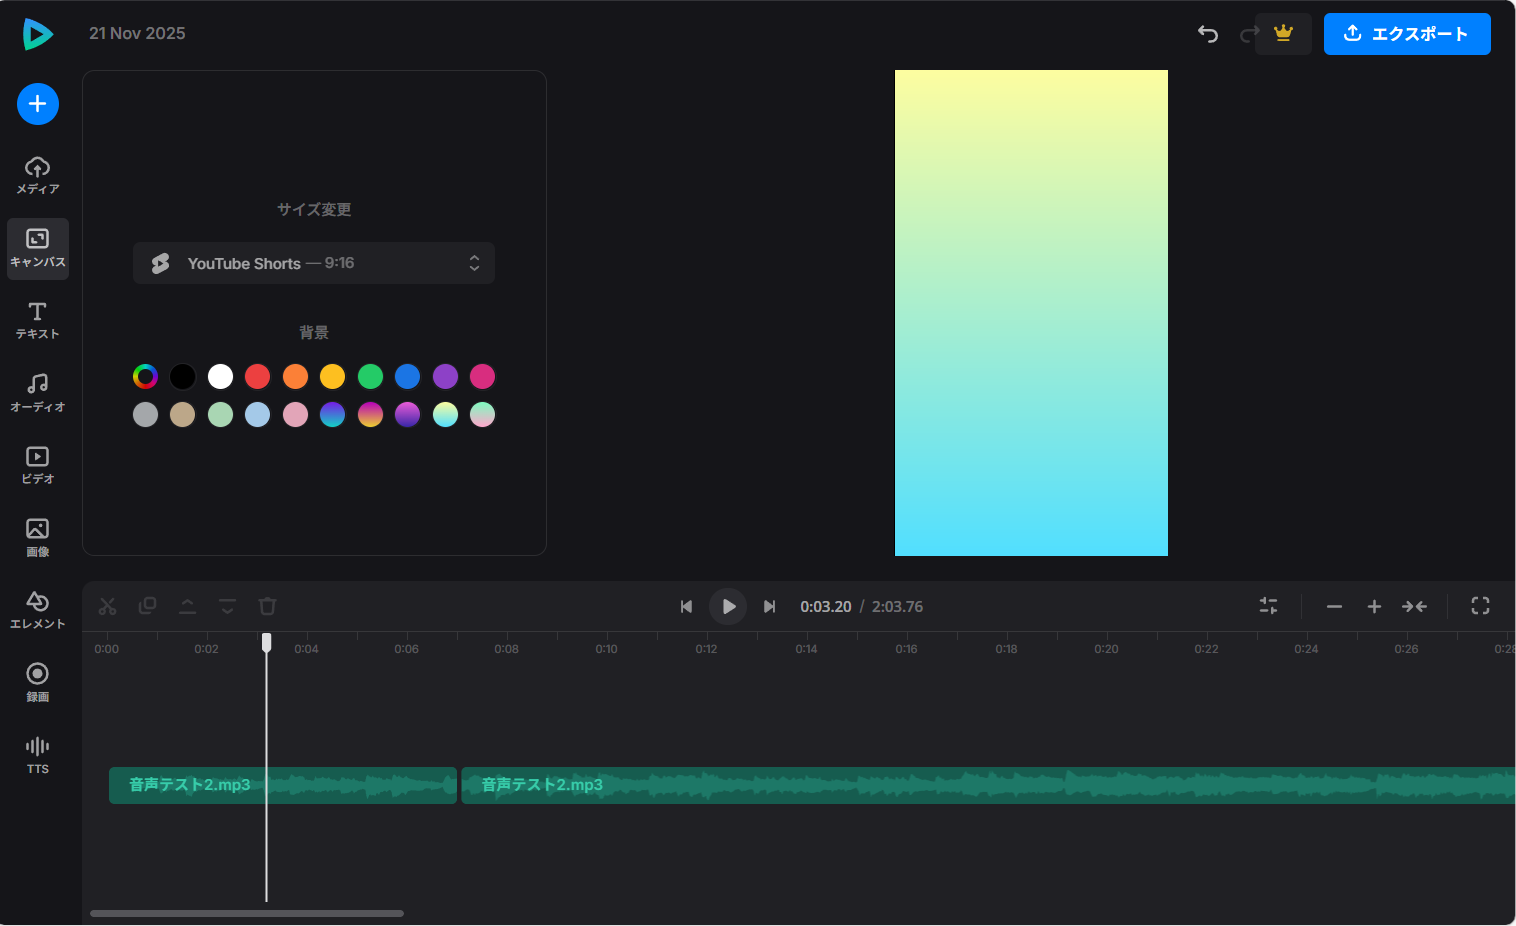1516x926 pixels.
Task: Open the custom color picker rainbow swatch
Action: (x=145, y=376)
